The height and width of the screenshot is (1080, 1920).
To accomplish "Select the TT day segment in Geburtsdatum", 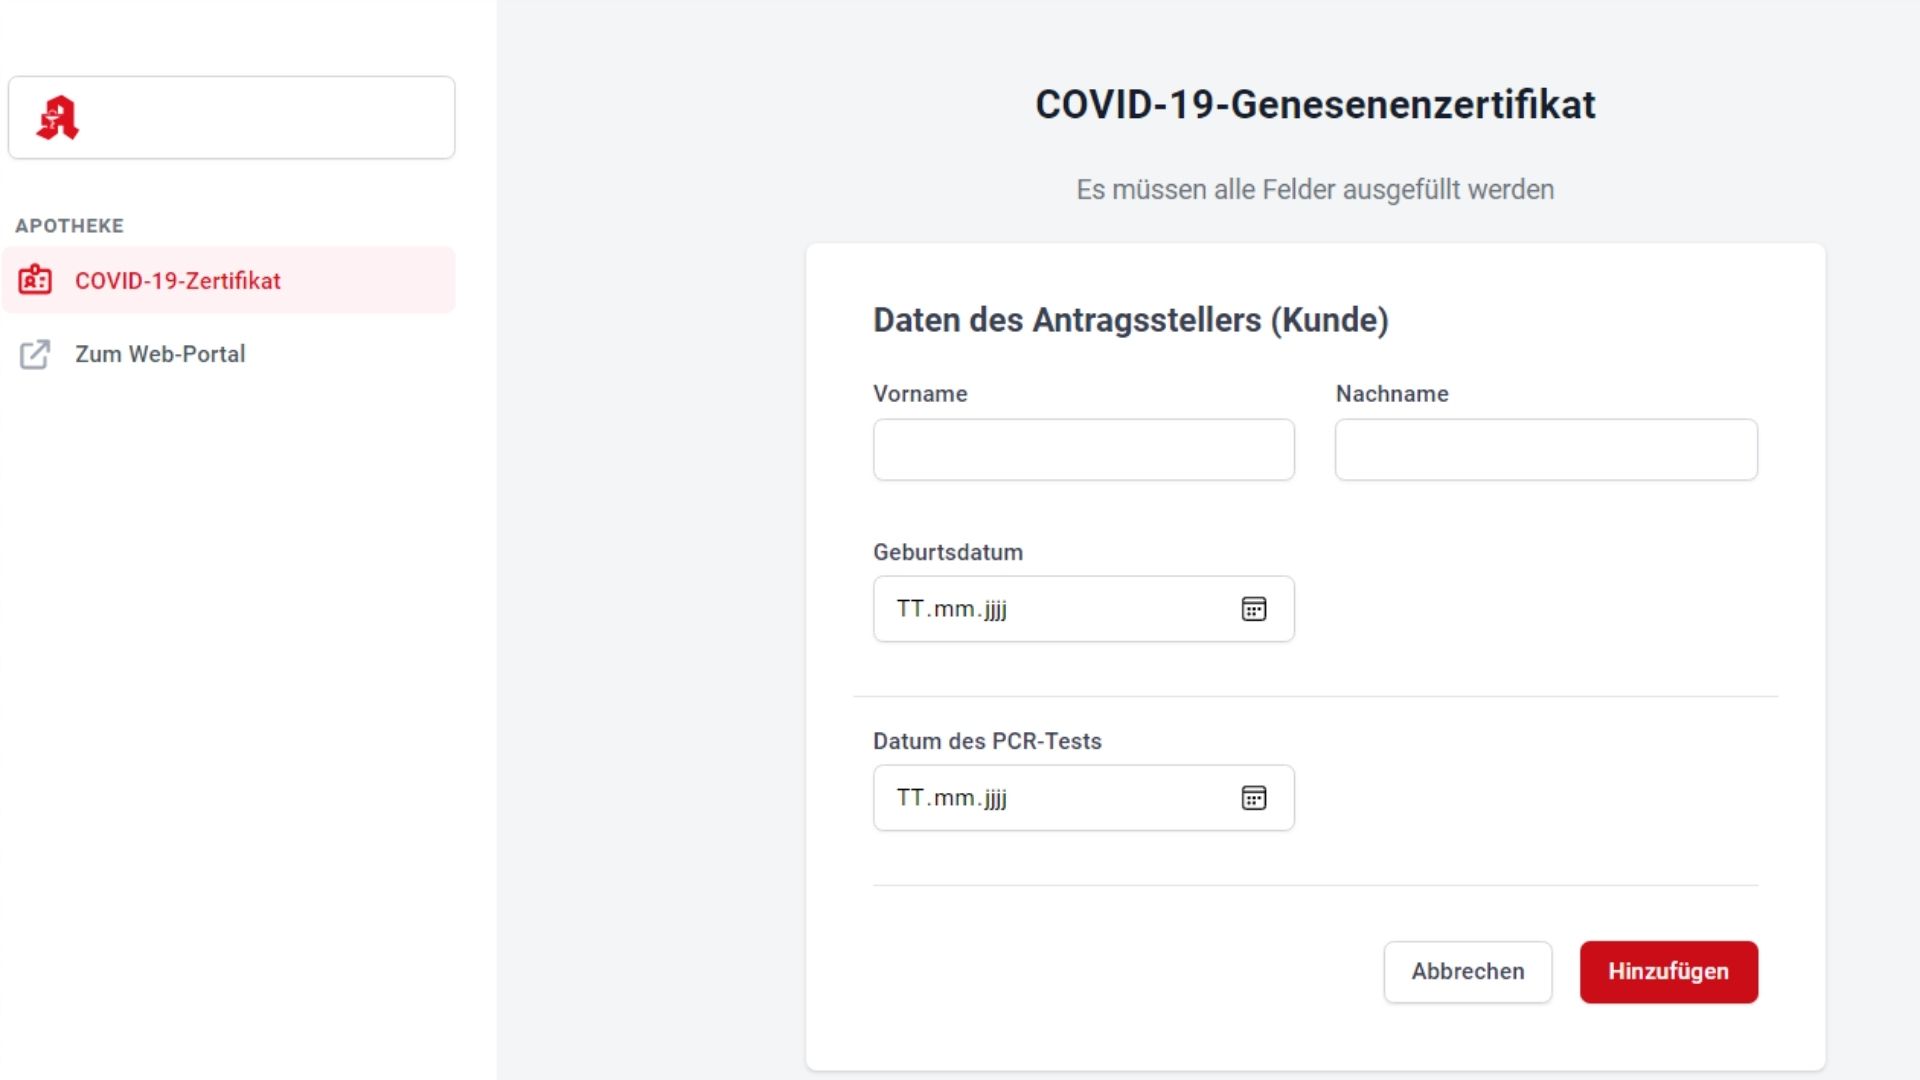I will [x=910, y=609].
